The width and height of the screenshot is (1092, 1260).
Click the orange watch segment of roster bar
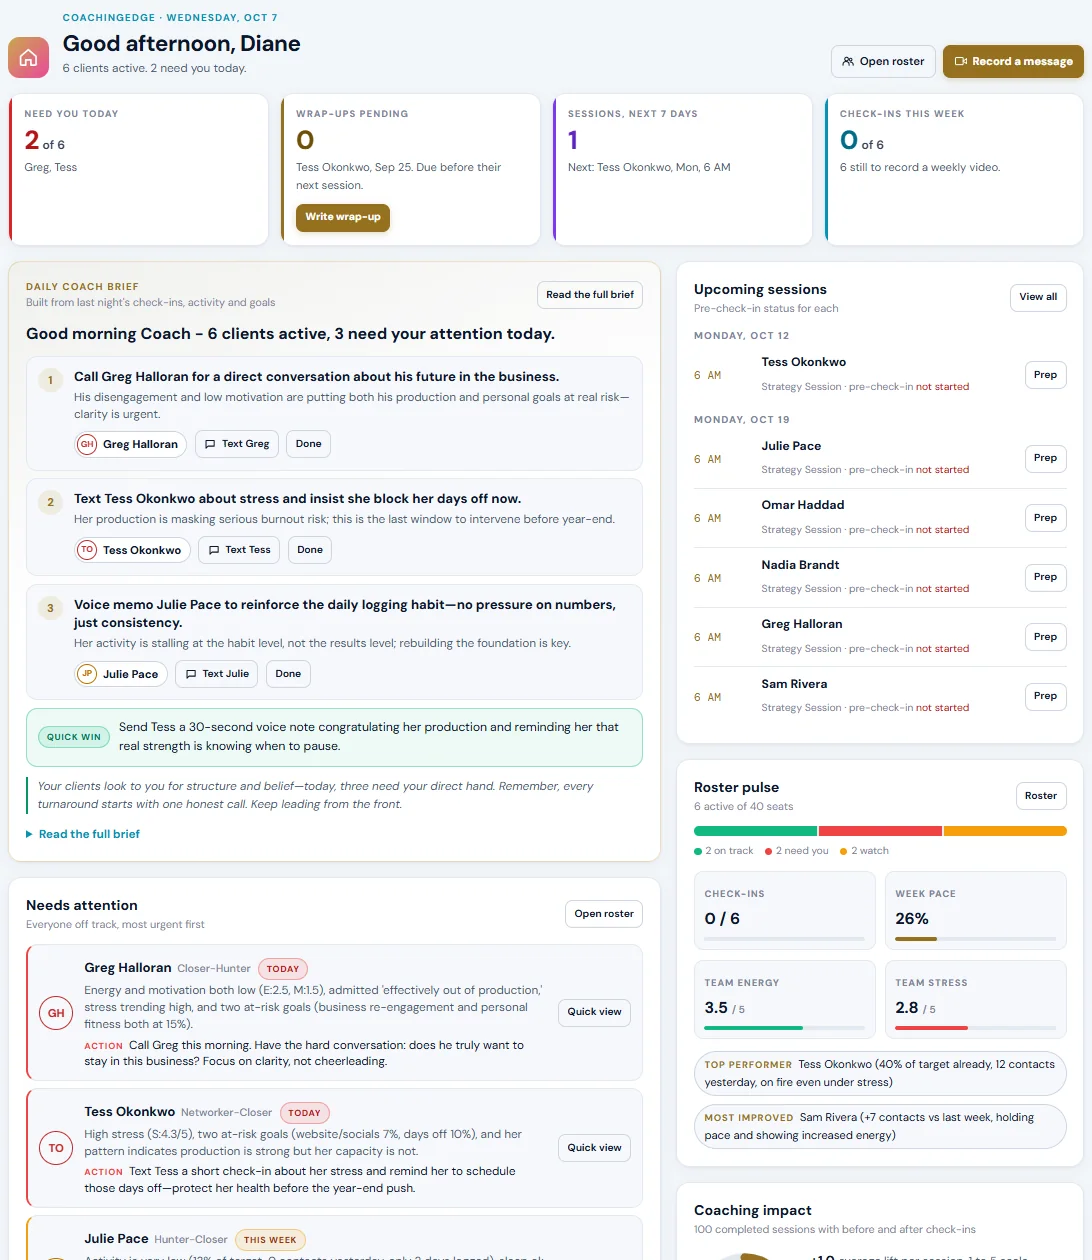tap(1005, 831)
